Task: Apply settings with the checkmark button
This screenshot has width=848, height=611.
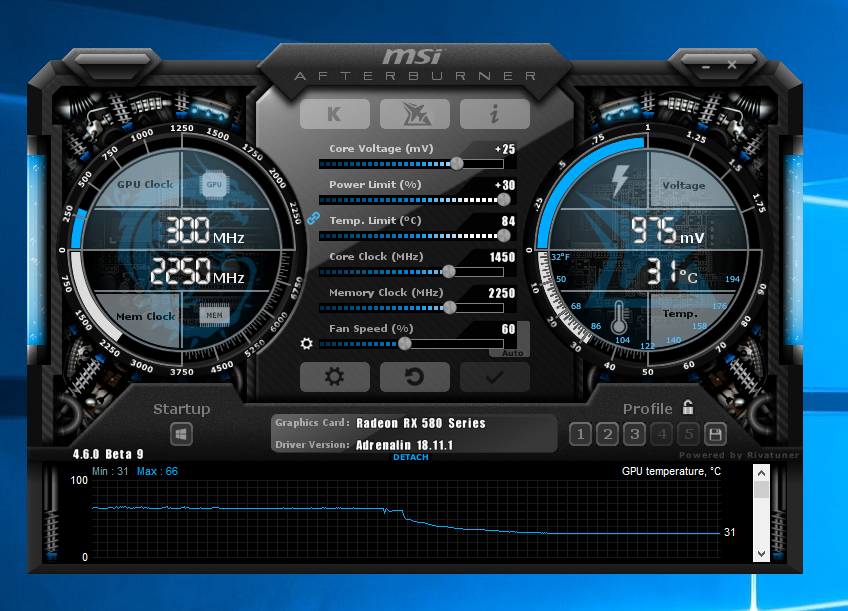Action: click(495, 376)
